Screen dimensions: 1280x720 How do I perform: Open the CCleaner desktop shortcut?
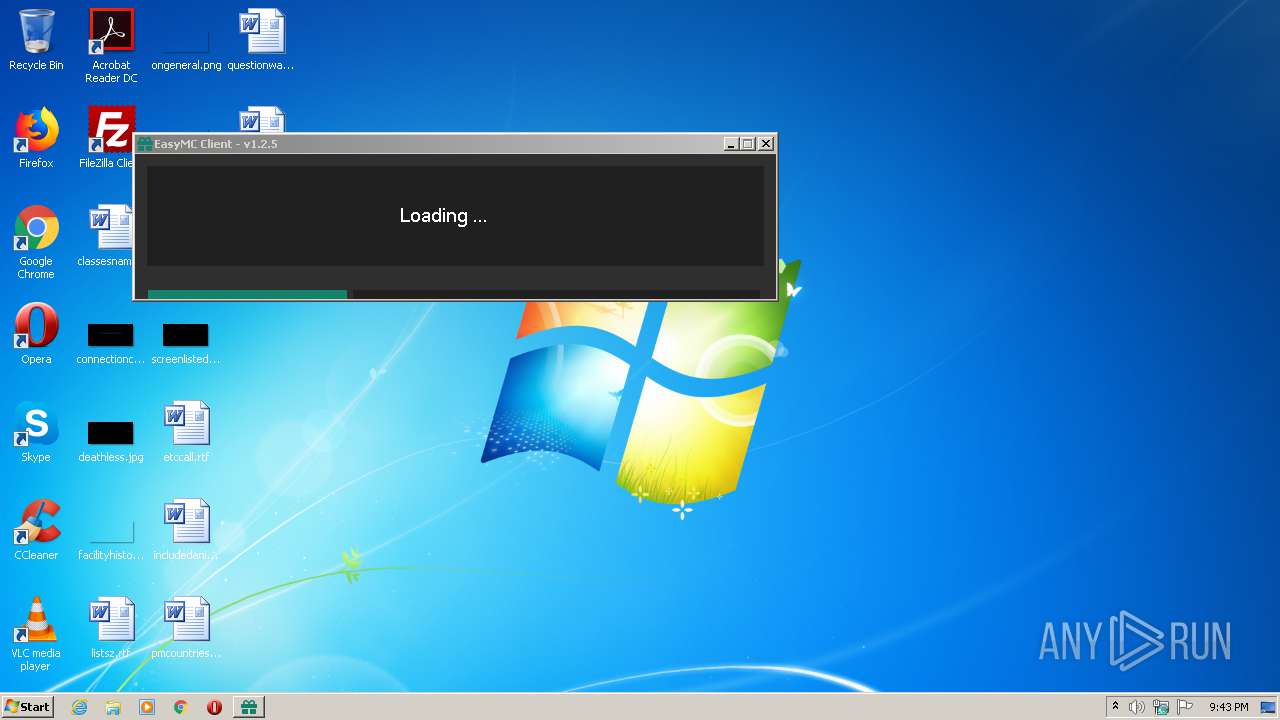(x=36, y=530)
